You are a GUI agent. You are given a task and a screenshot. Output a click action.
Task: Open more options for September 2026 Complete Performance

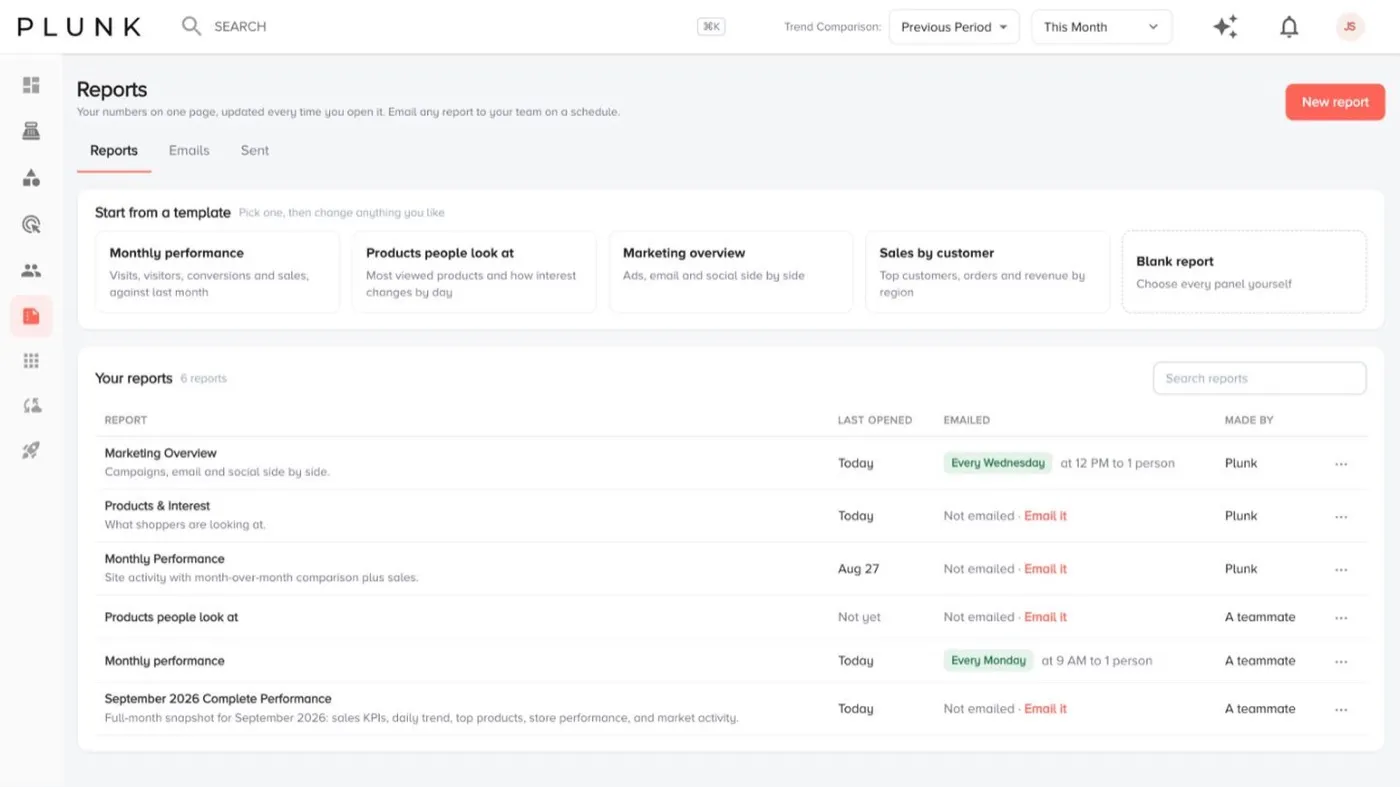pos(1341,709)
